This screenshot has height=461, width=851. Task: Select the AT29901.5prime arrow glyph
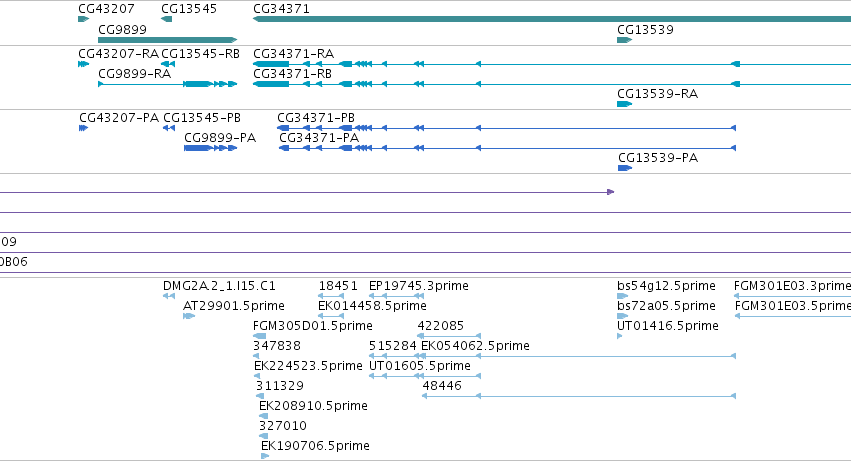pyautogui.click(x=189, y=316)
